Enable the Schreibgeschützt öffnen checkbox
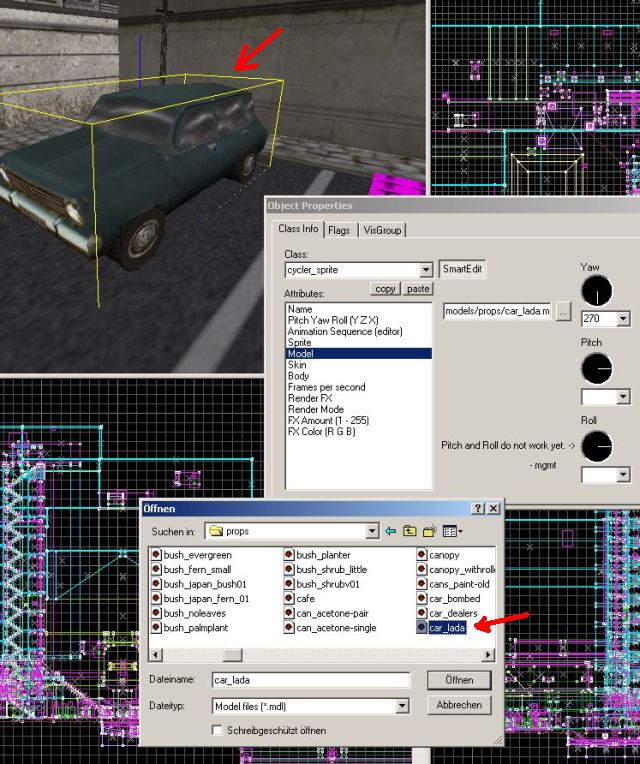The image size is (640, 764). (x=217, y=731)
